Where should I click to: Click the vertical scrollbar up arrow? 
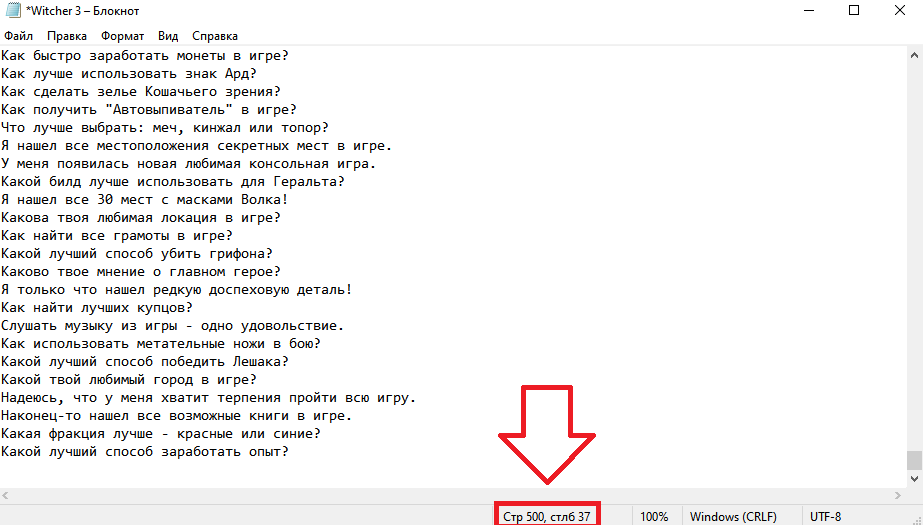pos(914,55)
